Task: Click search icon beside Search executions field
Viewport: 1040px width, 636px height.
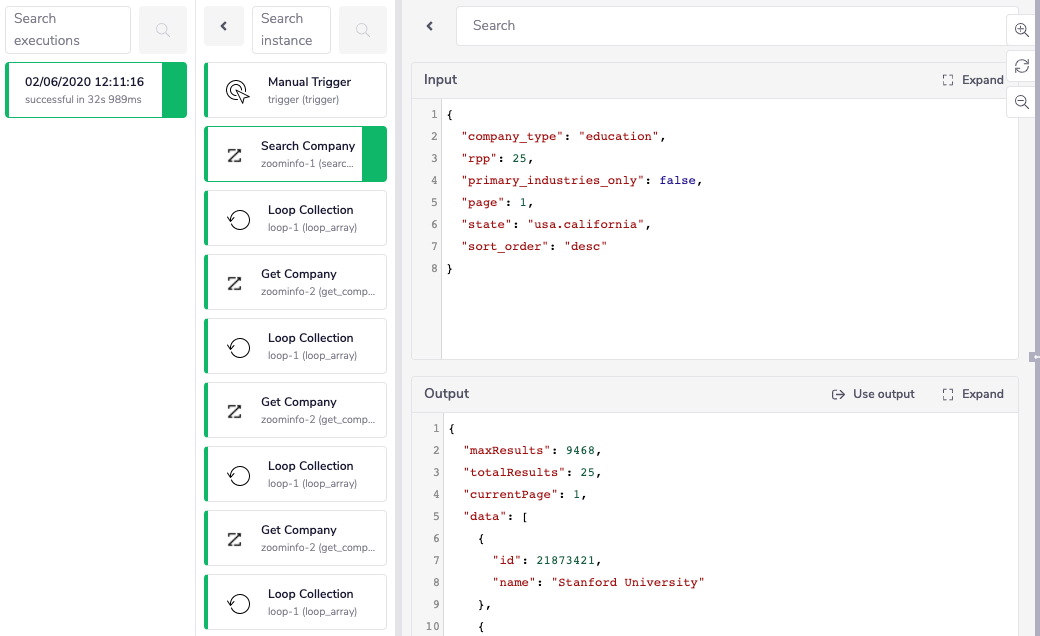Action: point(162,30)
